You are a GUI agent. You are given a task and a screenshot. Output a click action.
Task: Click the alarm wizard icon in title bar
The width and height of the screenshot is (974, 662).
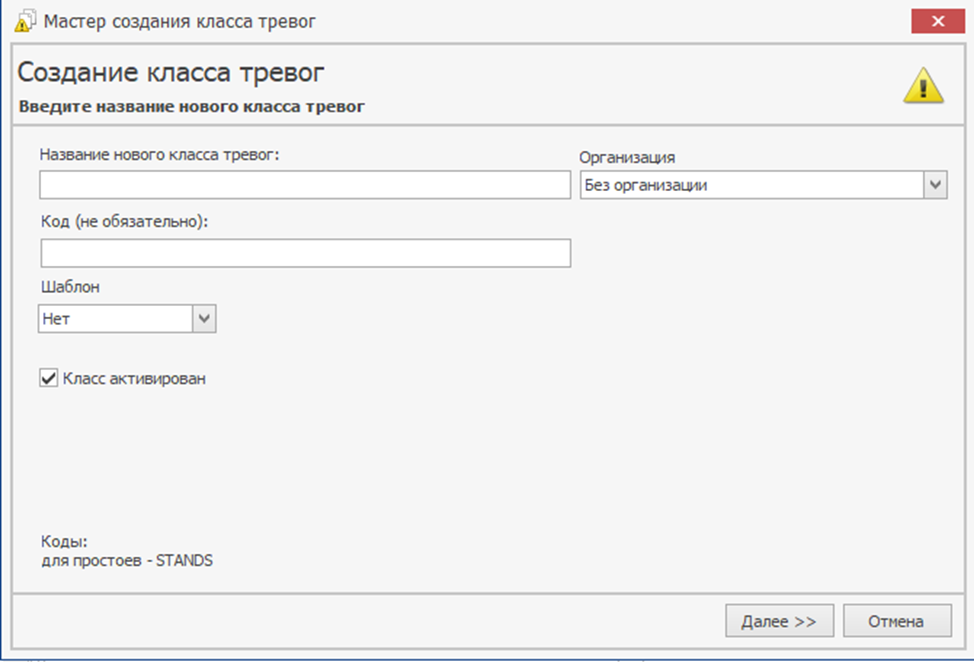point(24,21)
